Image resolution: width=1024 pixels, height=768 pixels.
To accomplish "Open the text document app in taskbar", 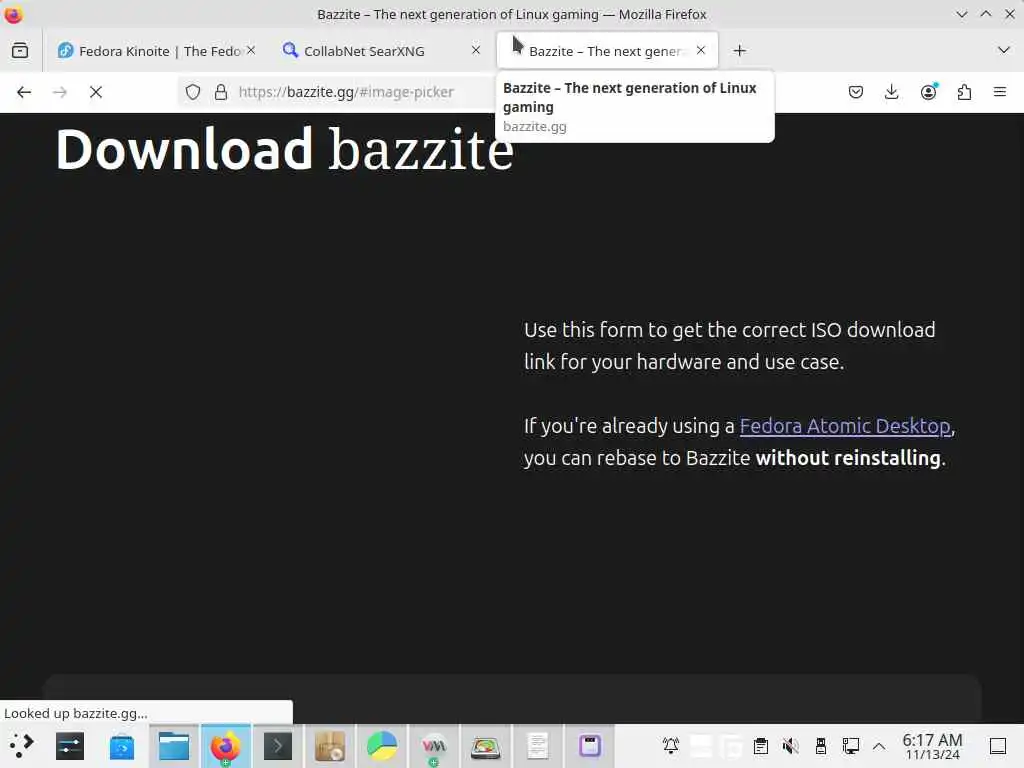I will coord(537,746).
